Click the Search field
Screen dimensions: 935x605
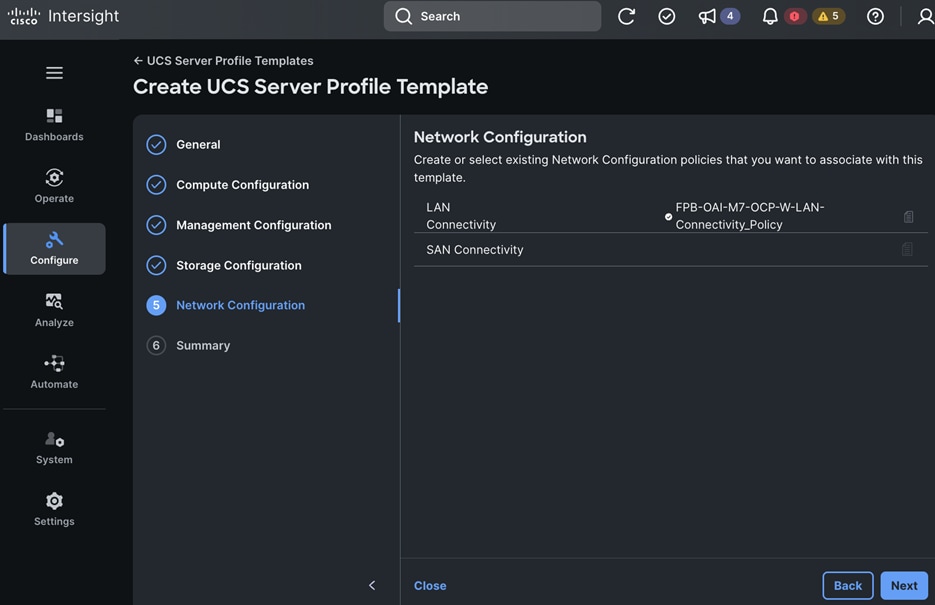493,16
